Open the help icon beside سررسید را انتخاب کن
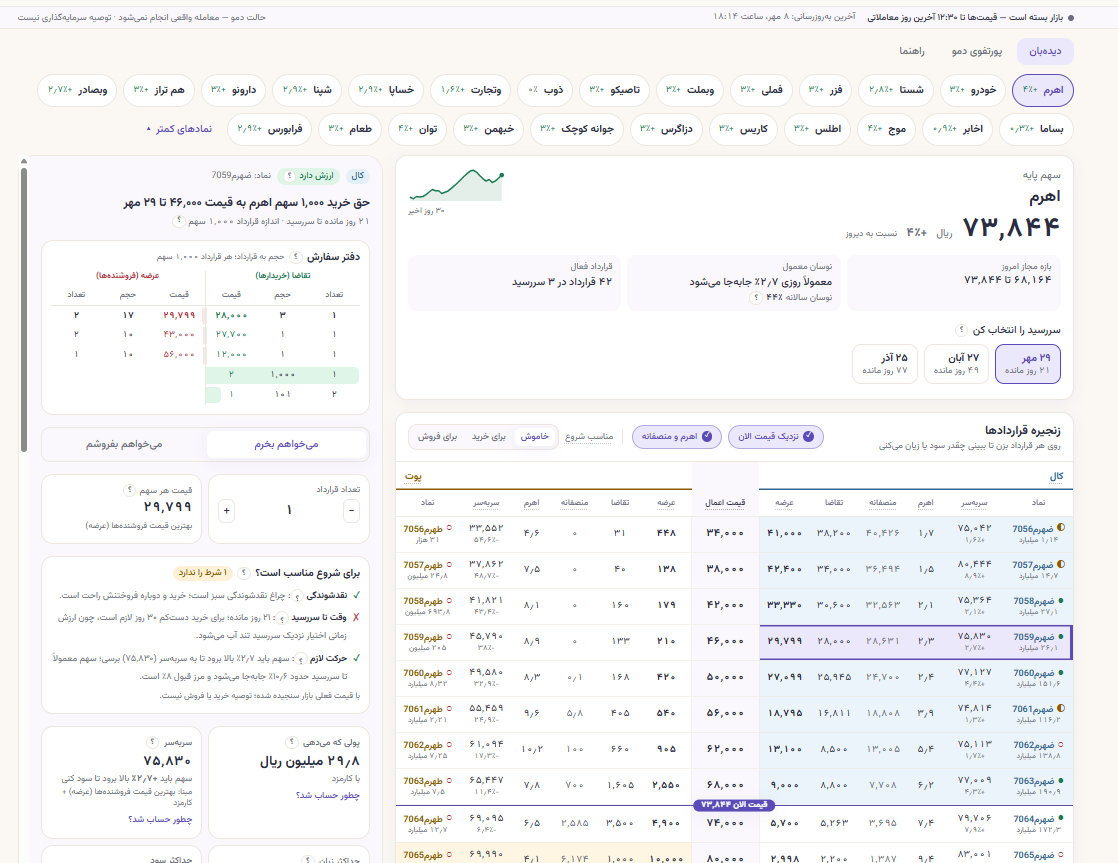The height and width of the screenshot is (863, 1118). coord(961,330)
